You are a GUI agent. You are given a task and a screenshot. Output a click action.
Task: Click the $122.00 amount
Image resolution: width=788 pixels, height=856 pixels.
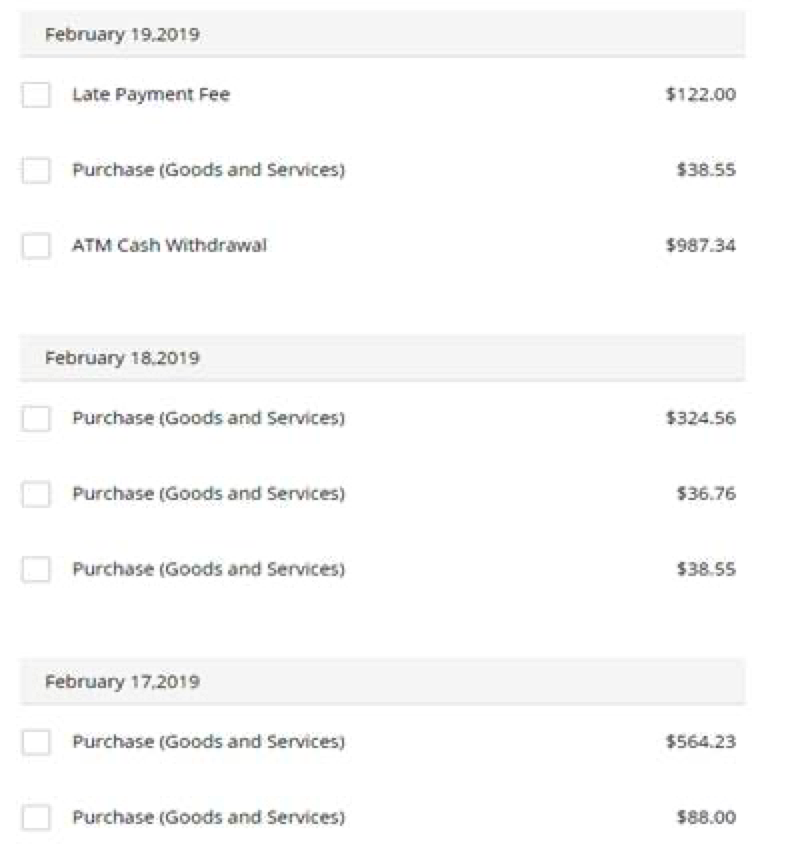click(x=701, y=94)
